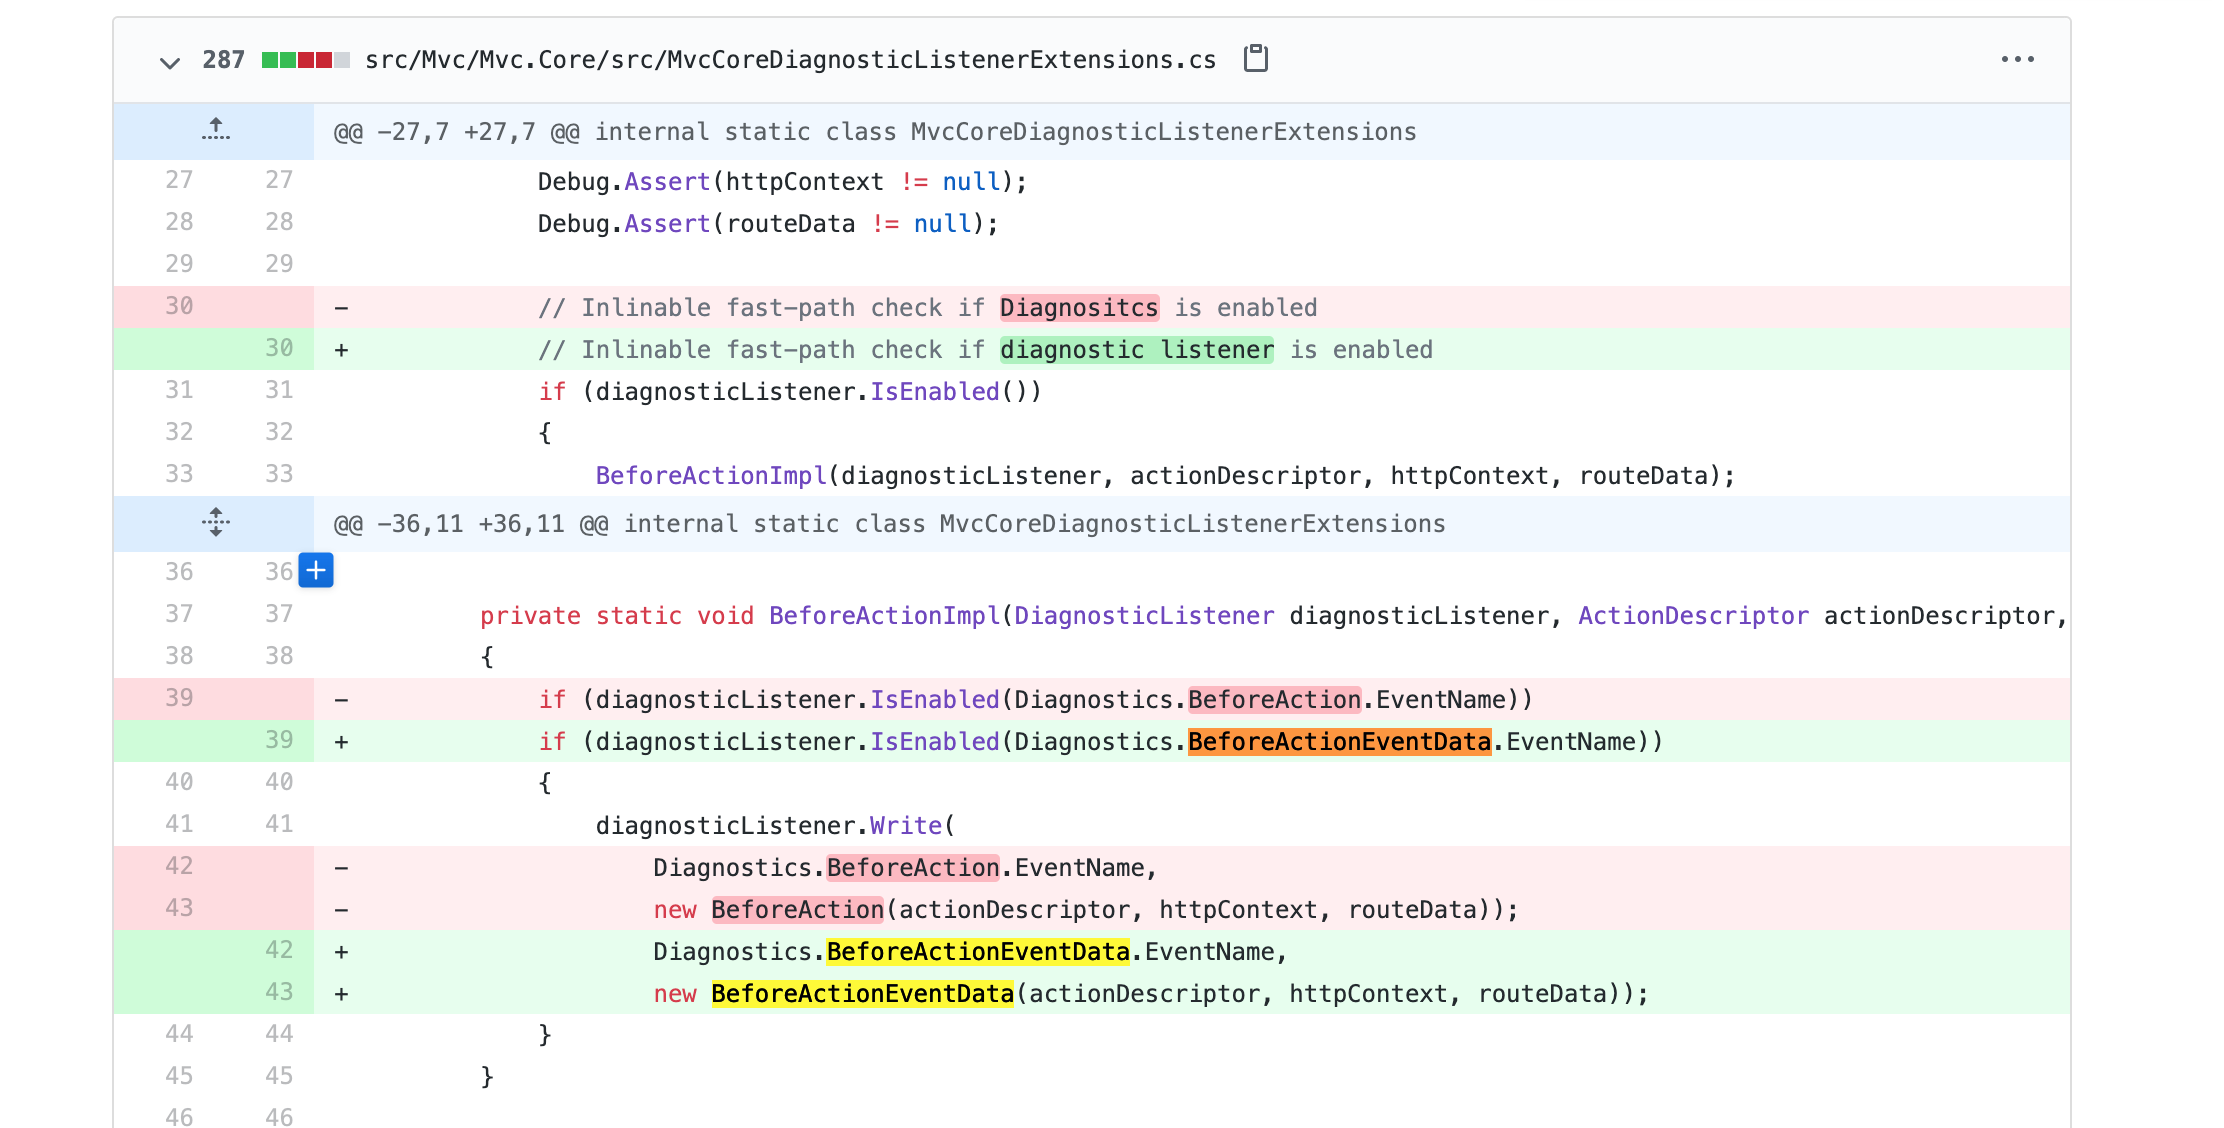Click orange-highlighted 'BeforeActionEventData' on line 39

click(1339, 741)
